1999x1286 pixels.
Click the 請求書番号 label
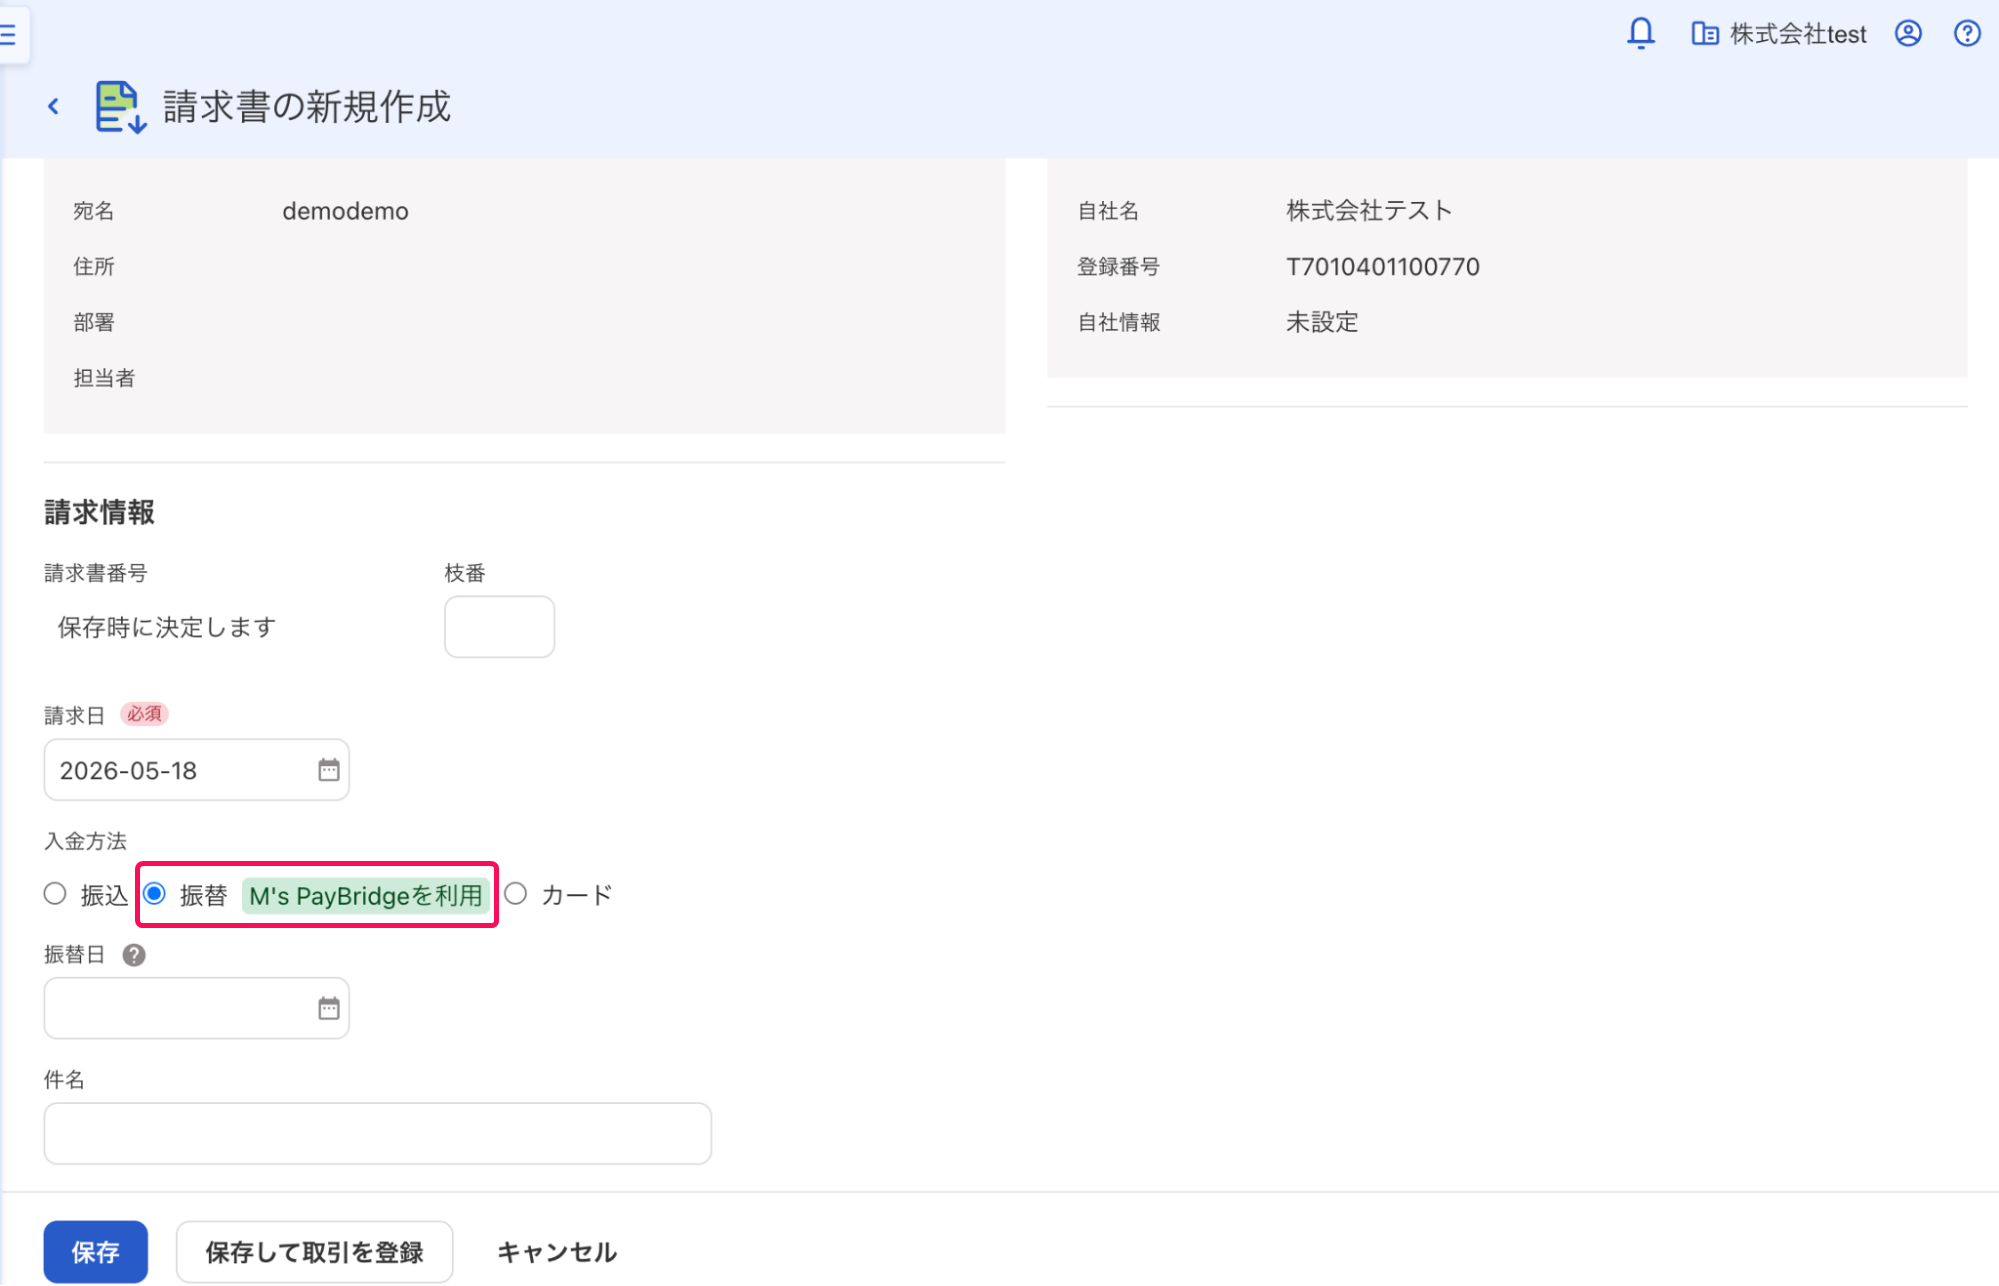point(95,574)
